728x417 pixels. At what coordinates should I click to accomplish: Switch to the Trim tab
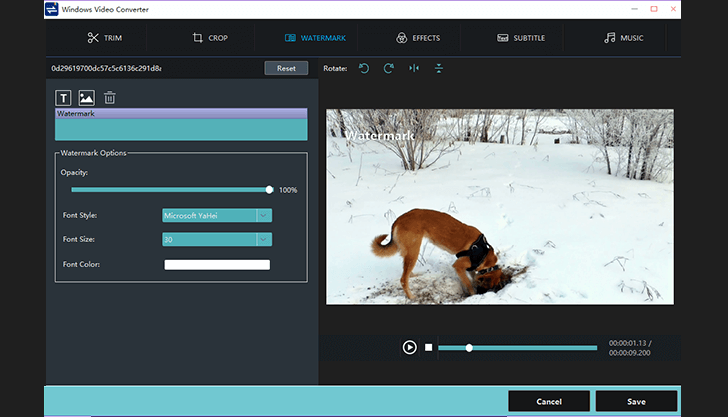(104, 38)
